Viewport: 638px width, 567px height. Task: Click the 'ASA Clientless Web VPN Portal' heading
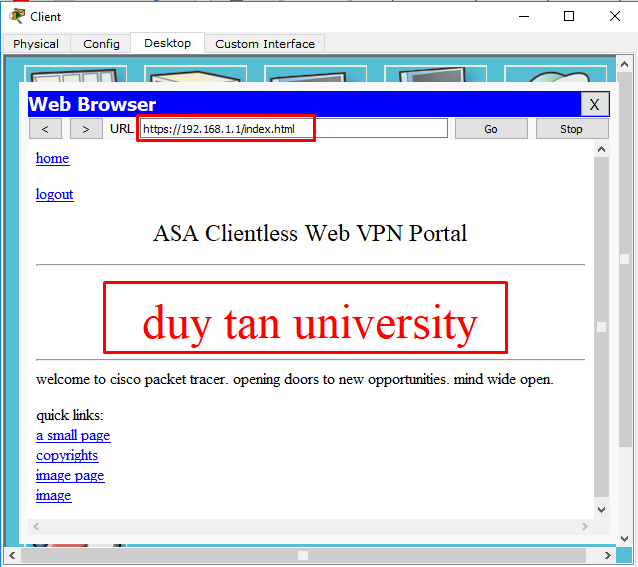pyautogui.click(x=310, y=233)
